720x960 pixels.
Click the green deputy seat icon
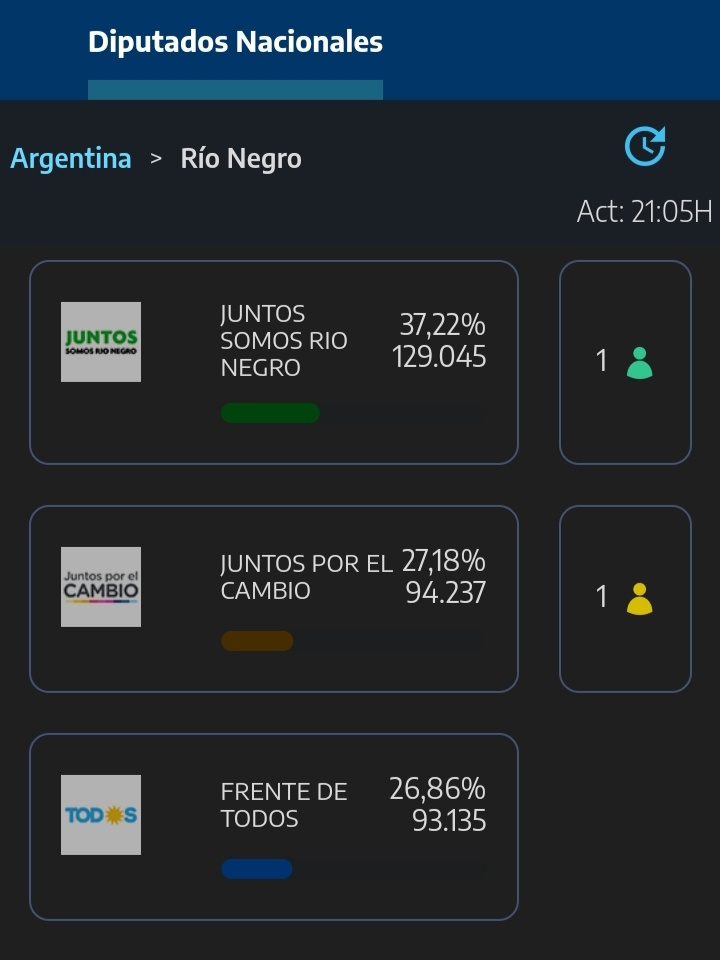[639, 363]
